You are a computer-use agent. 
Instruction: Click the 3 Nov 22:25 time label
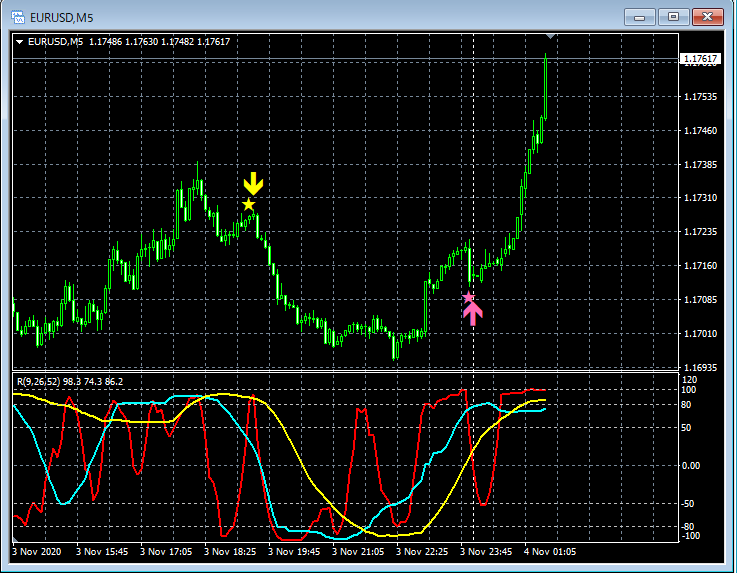click(x=422, y=552)
